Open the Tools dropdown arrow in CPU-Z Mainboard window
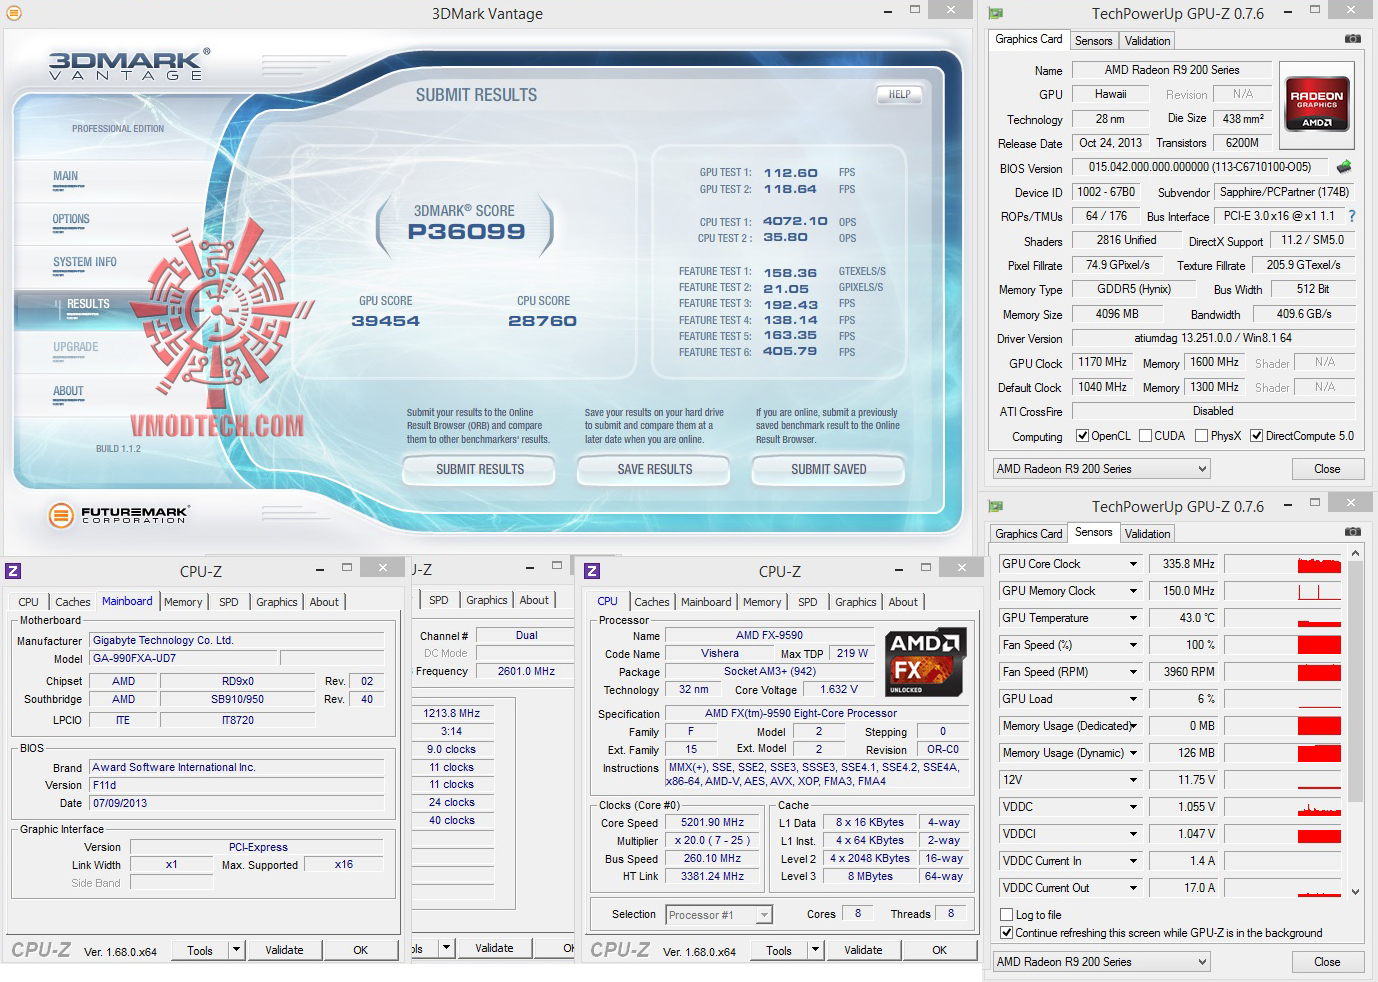 (x=236, y=950)
